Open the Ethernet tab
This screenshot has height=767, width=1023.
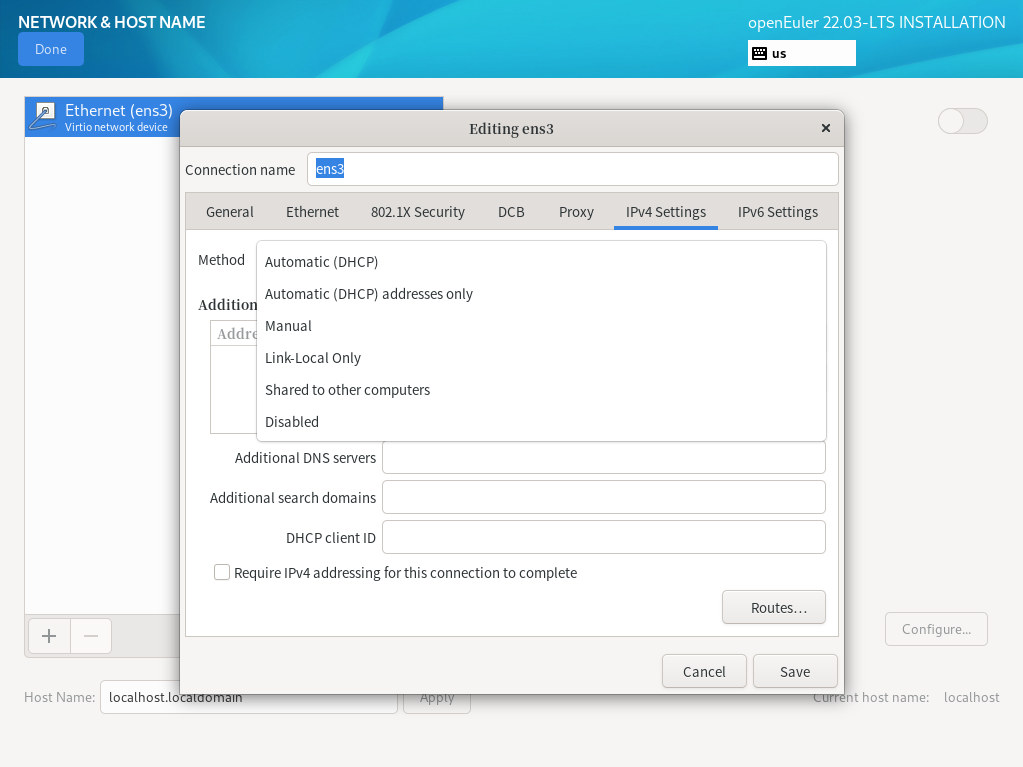(313, 212)
